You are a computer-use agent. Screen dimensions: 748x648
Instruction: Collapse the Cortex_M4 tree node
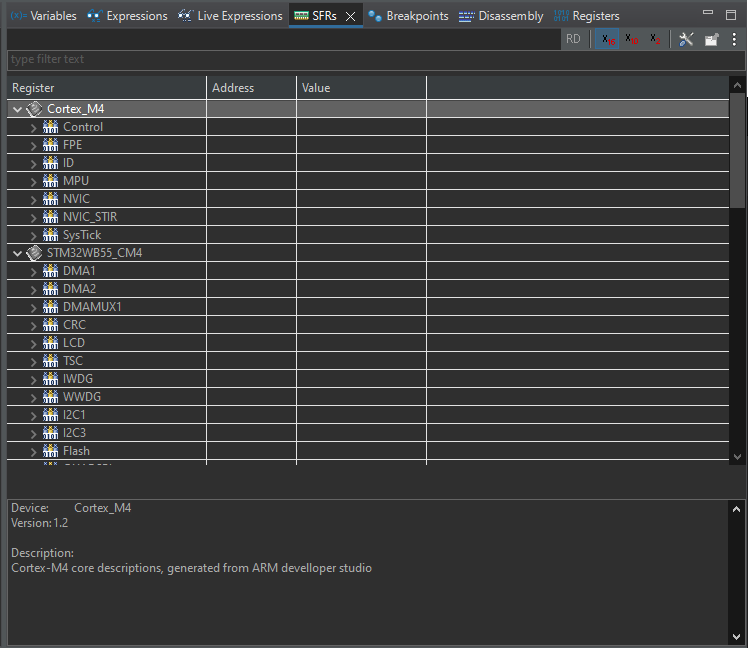[x=18, y=109]
